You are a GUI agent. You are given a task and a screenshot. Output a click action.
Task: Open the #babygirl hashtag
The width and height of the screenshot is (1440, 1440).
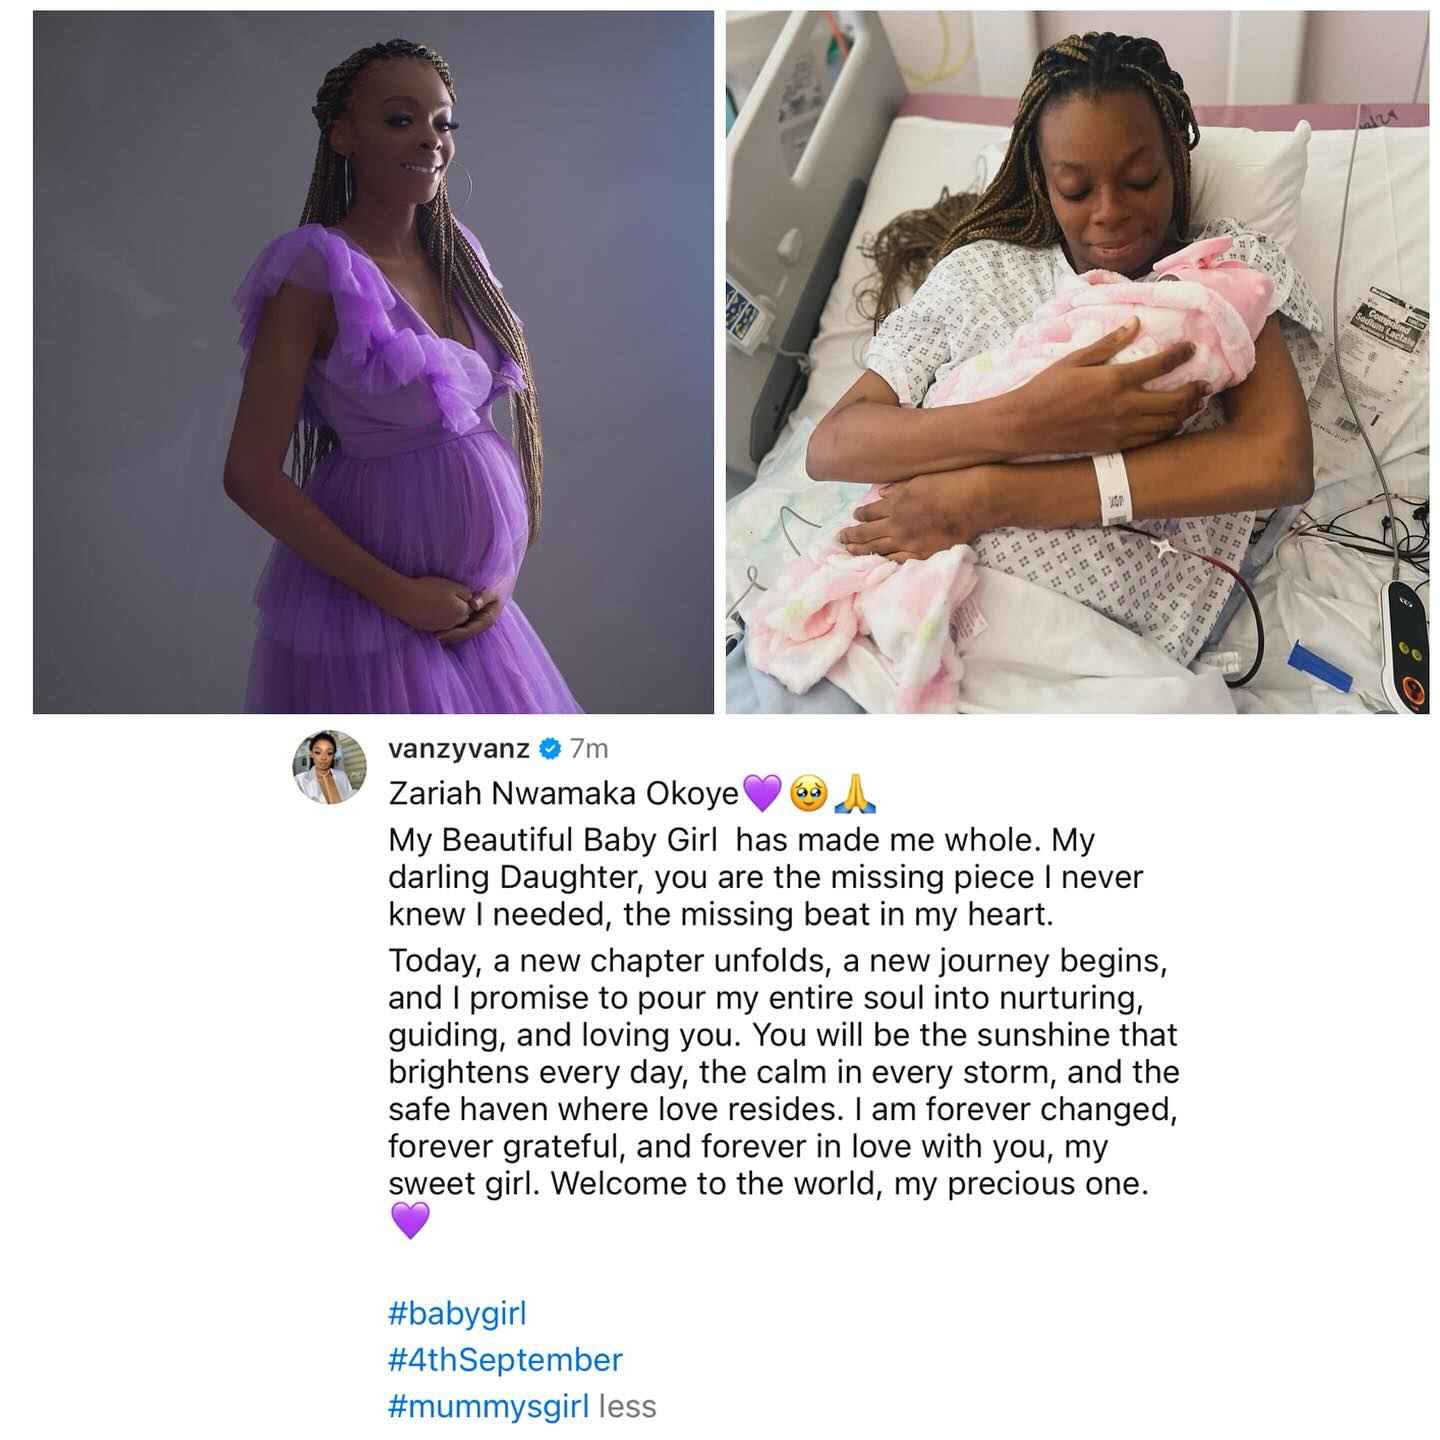(456, 1313)
